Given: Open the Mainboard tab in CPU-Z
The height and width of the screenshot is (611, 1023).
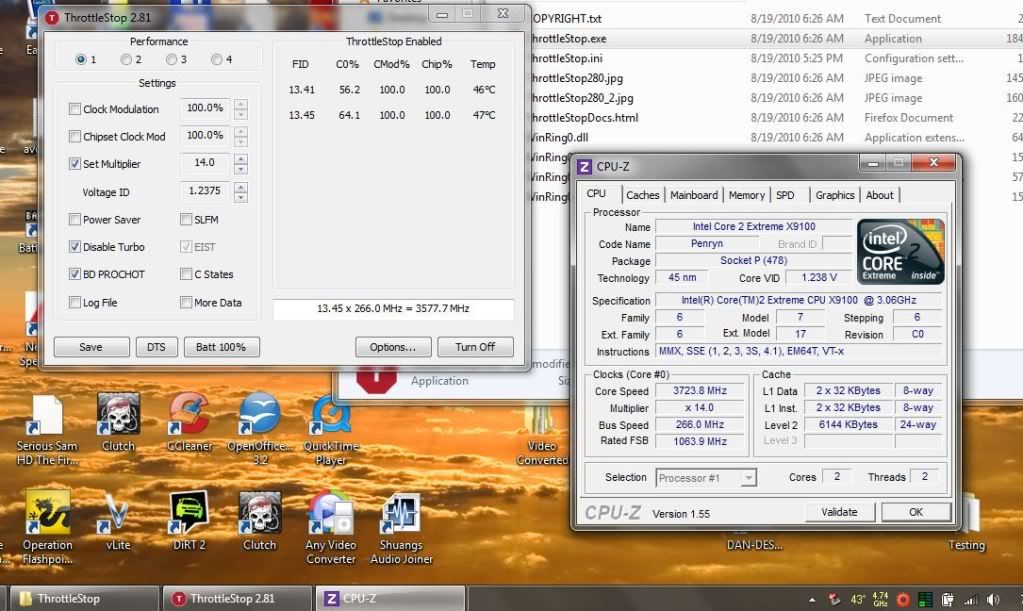Looking at the screenshot, I should click(x=694, y=195).
